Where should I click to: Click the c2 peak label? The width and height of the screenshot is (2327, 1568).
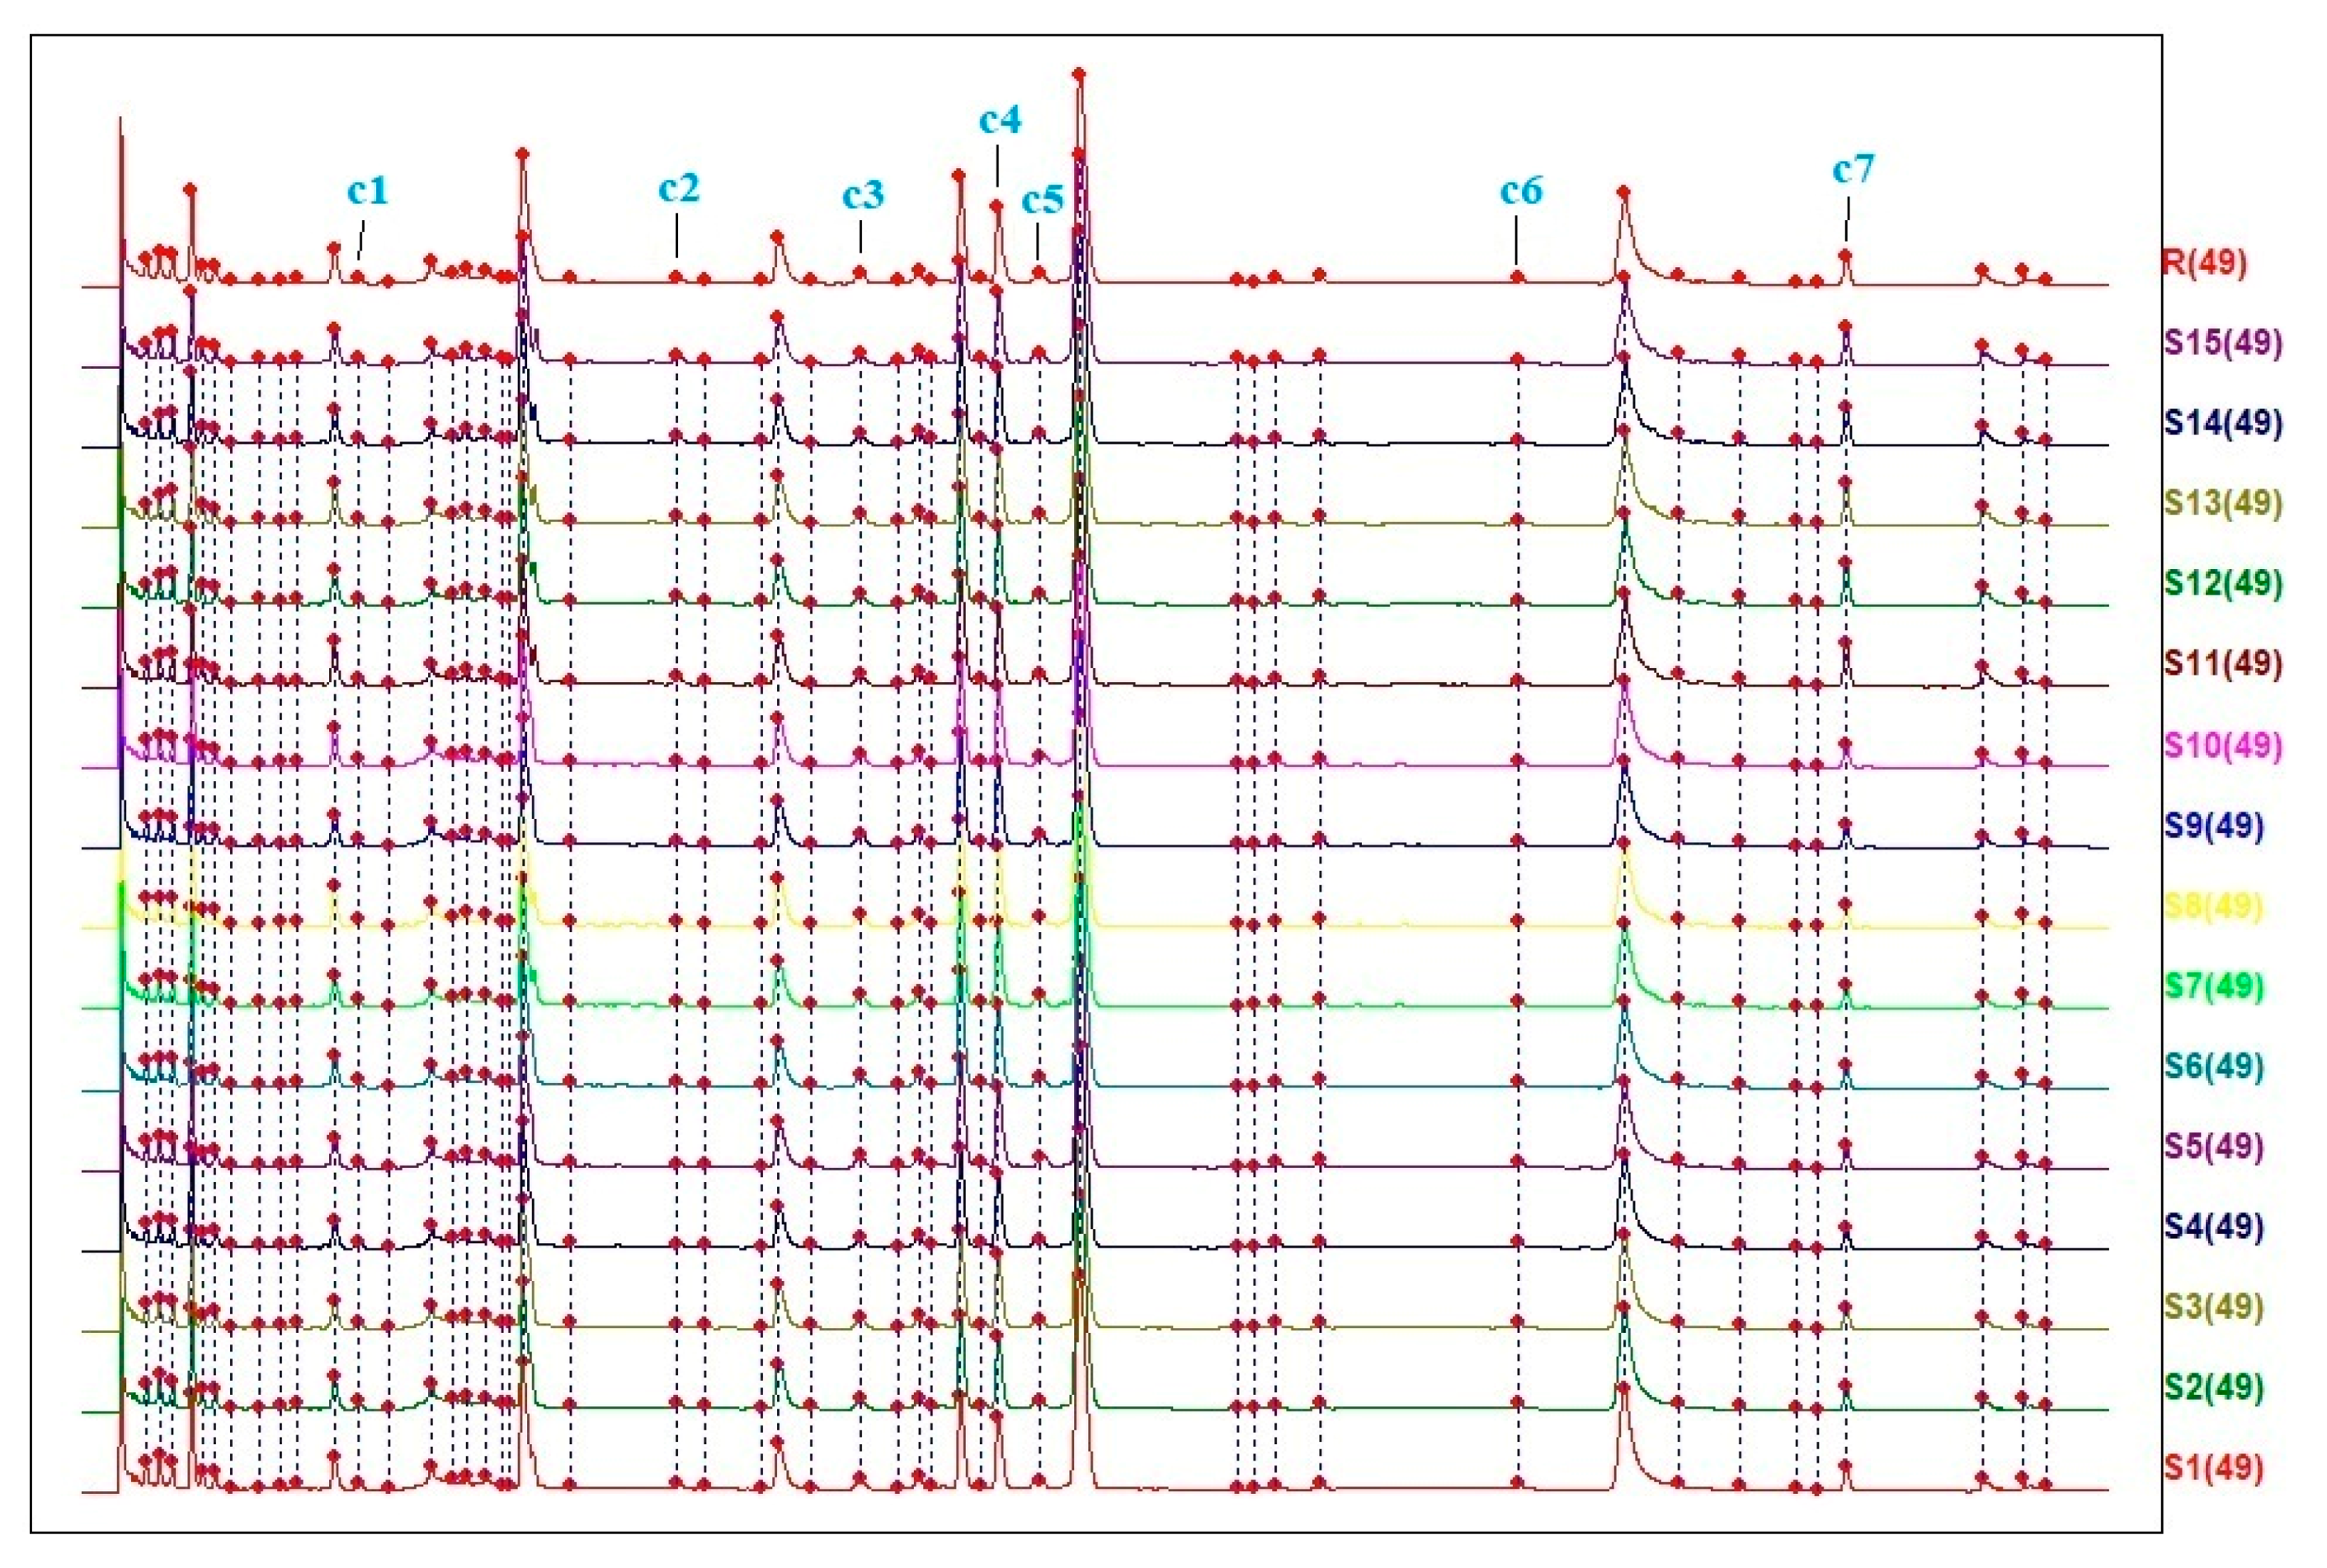680,190
